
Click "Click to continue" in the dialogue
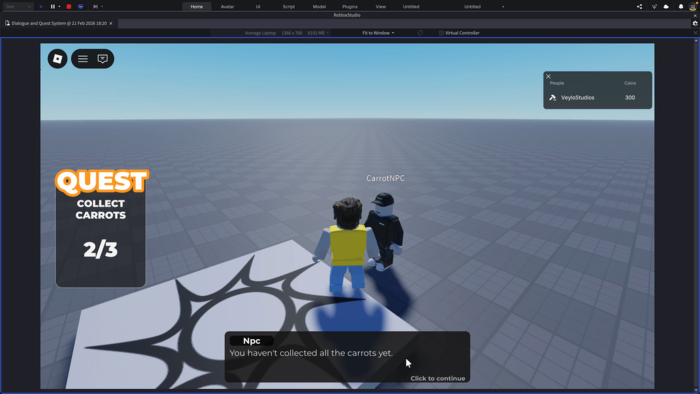pyautogui.click(x=438, y=378)
